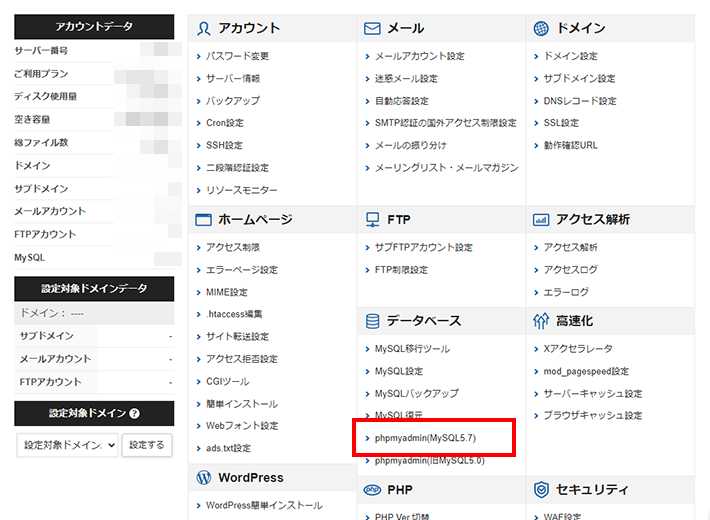Click the データベース stack icon
710x520 pixels.
pyautogui.click(x=372, y=321)
